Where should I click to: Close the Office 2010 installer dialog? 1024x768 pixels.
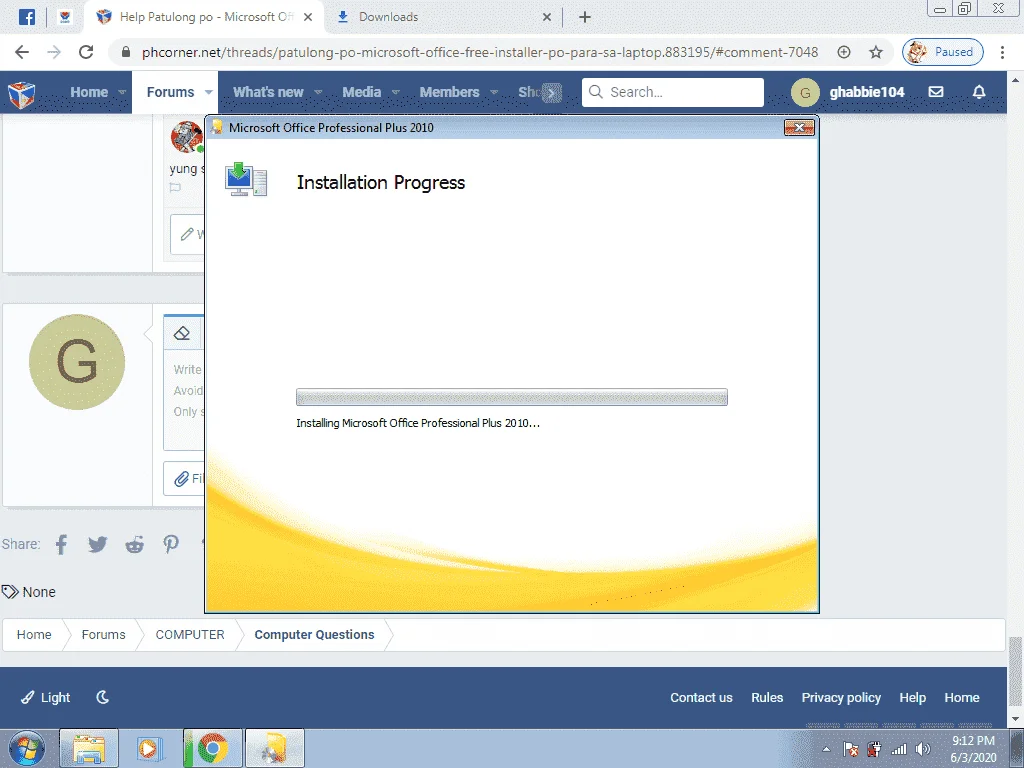pos(799,127)
